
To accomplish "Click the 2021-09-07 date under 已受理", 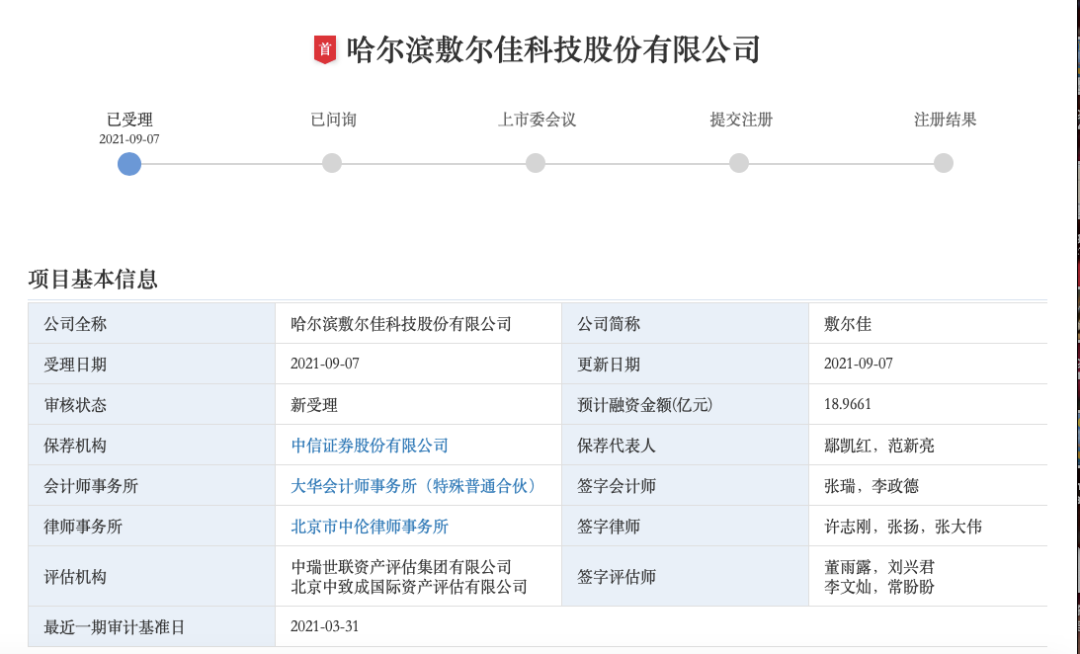I will pos(129,139).
